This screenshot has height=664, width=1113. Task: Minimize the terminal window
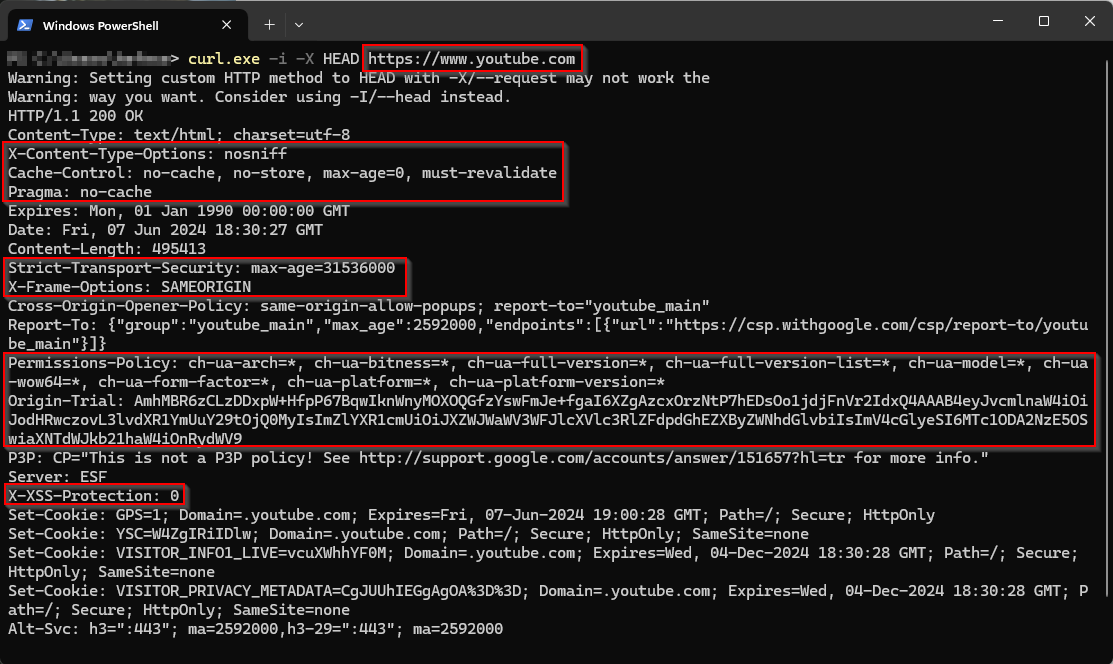tap(998, 21)
